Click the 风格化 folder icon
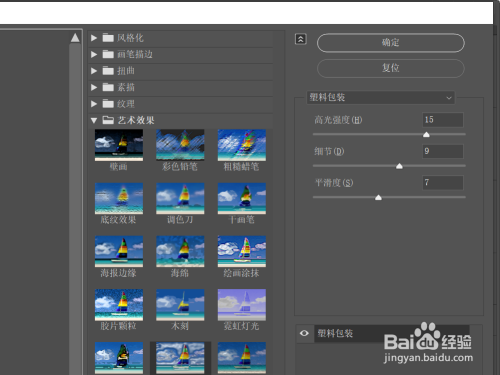Screen dimensions: 500x375 click(108, 38)
